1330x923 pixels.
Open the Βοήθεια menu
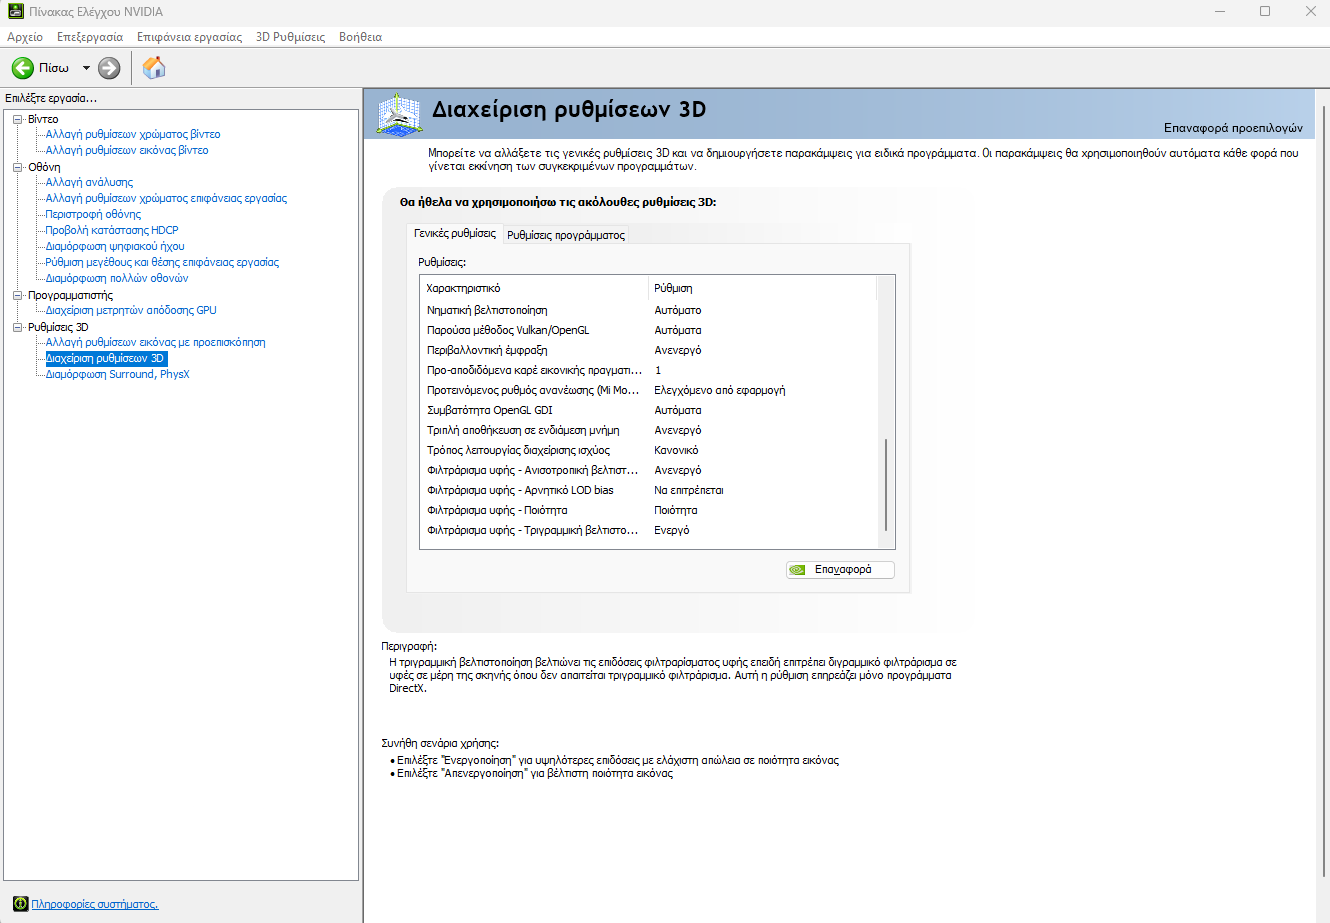pyautogui.click(x=360, y=37)
